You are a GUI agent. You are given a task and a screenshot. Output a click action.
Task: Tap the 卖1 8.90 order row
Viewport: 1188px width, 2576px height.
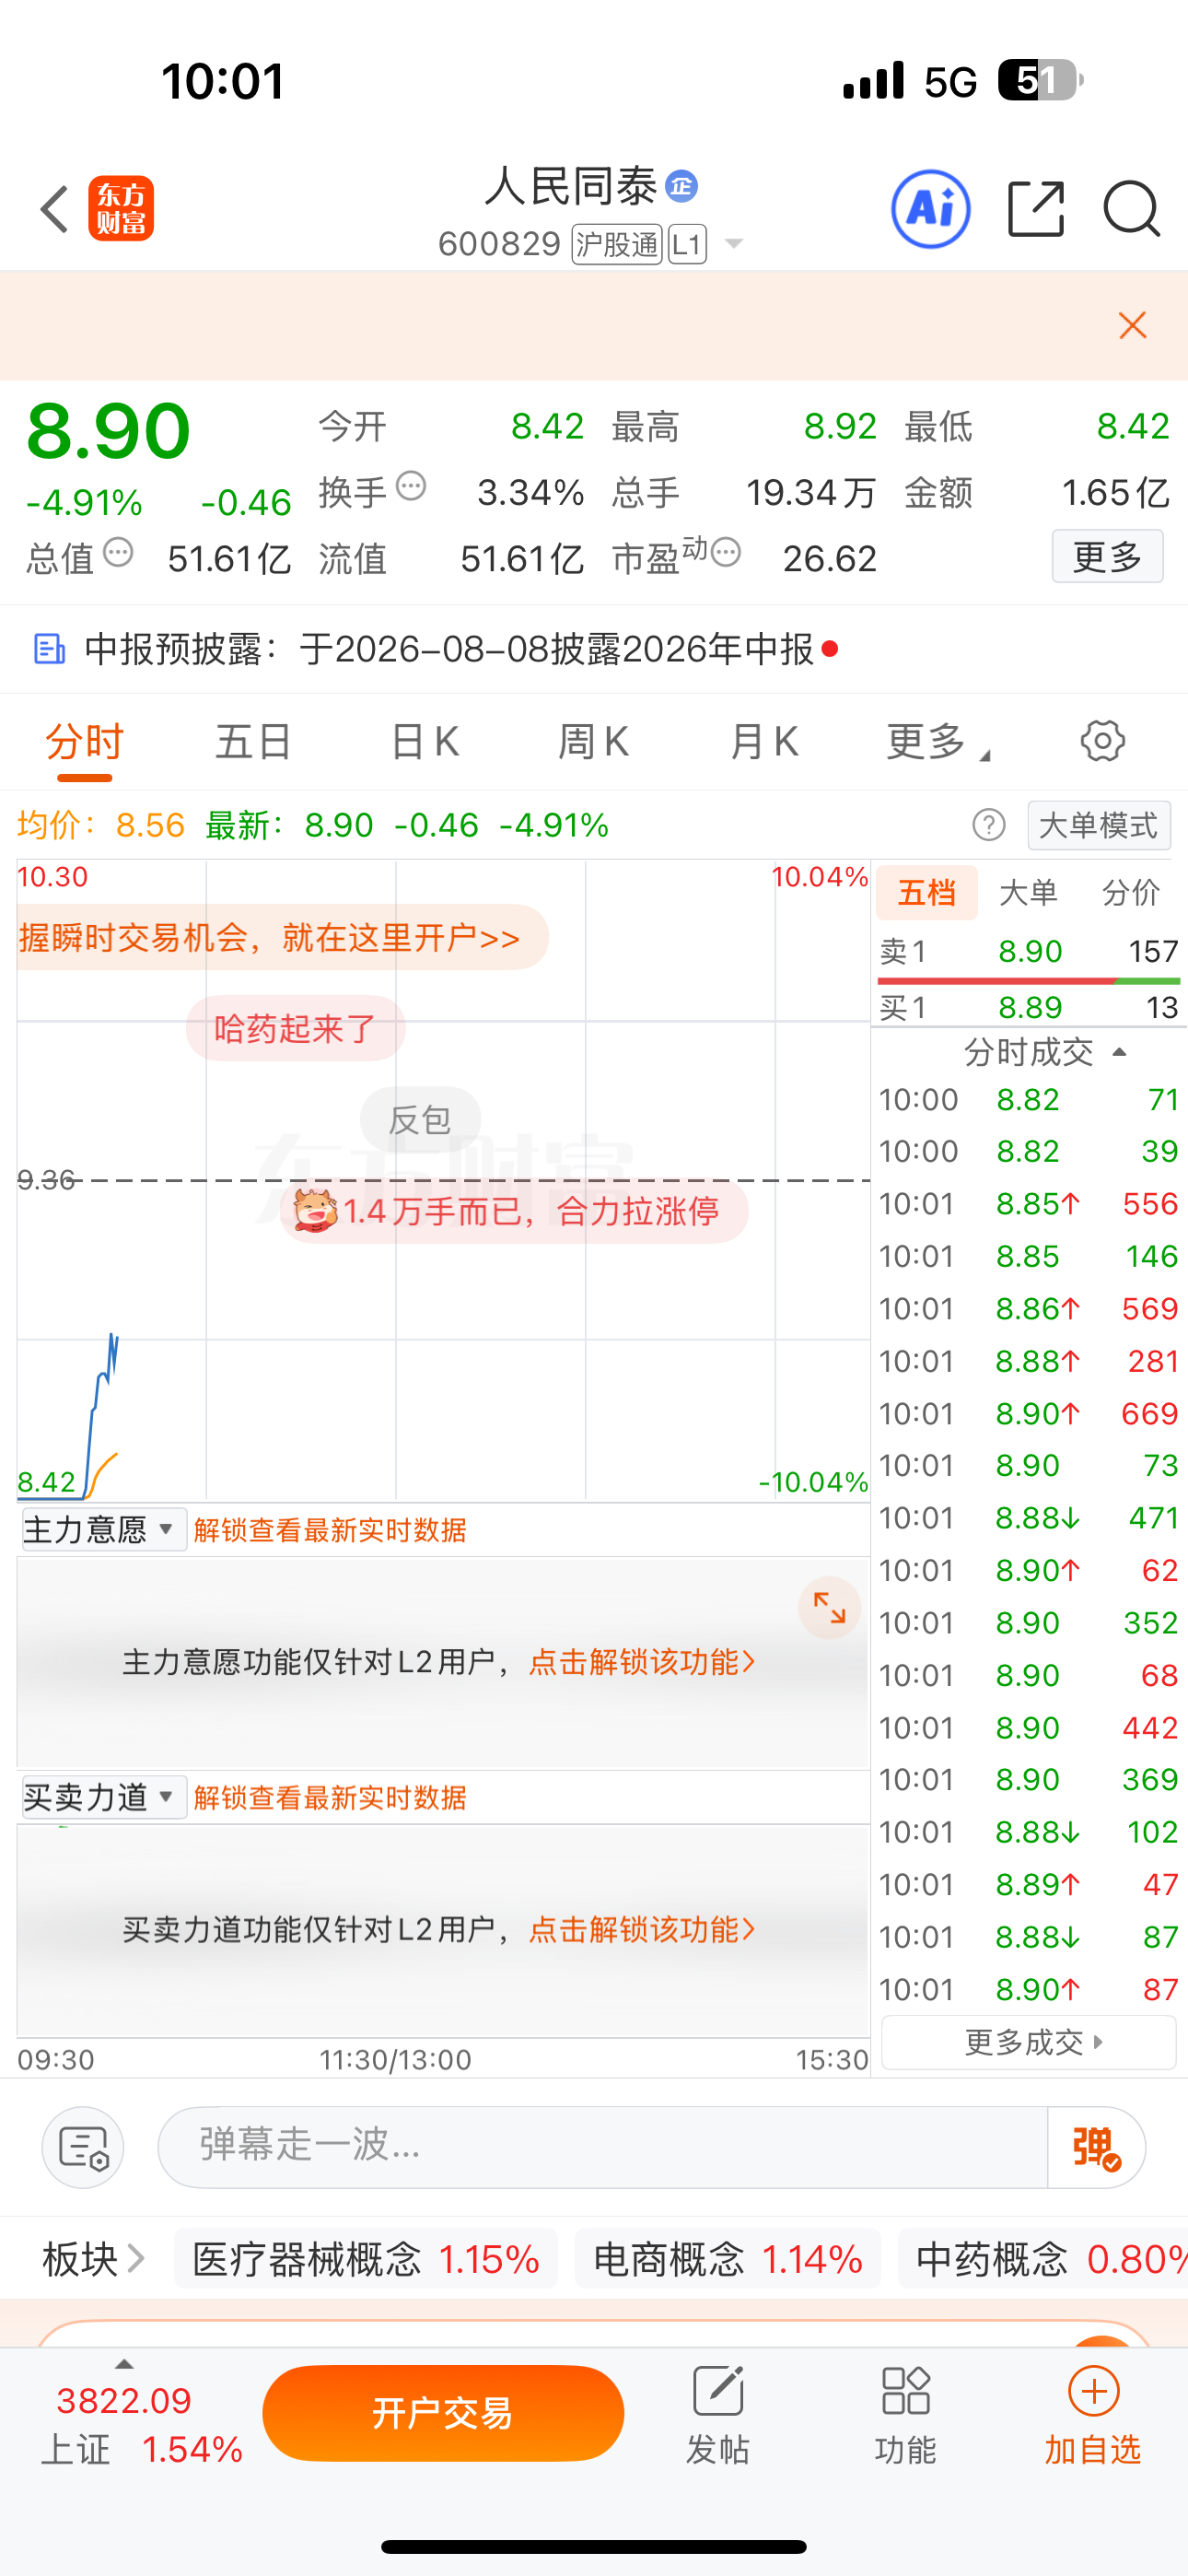tap(1028, 951)
